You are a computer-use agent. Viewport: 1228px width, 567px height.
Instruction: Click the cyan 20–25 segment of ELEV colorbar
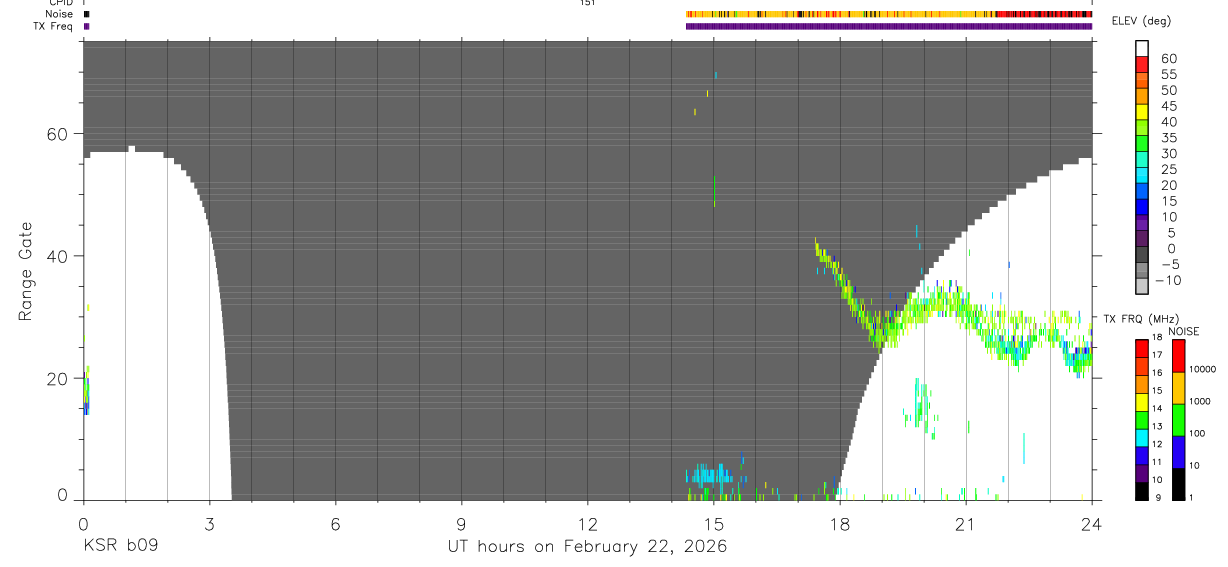[x=1142, y=175]
